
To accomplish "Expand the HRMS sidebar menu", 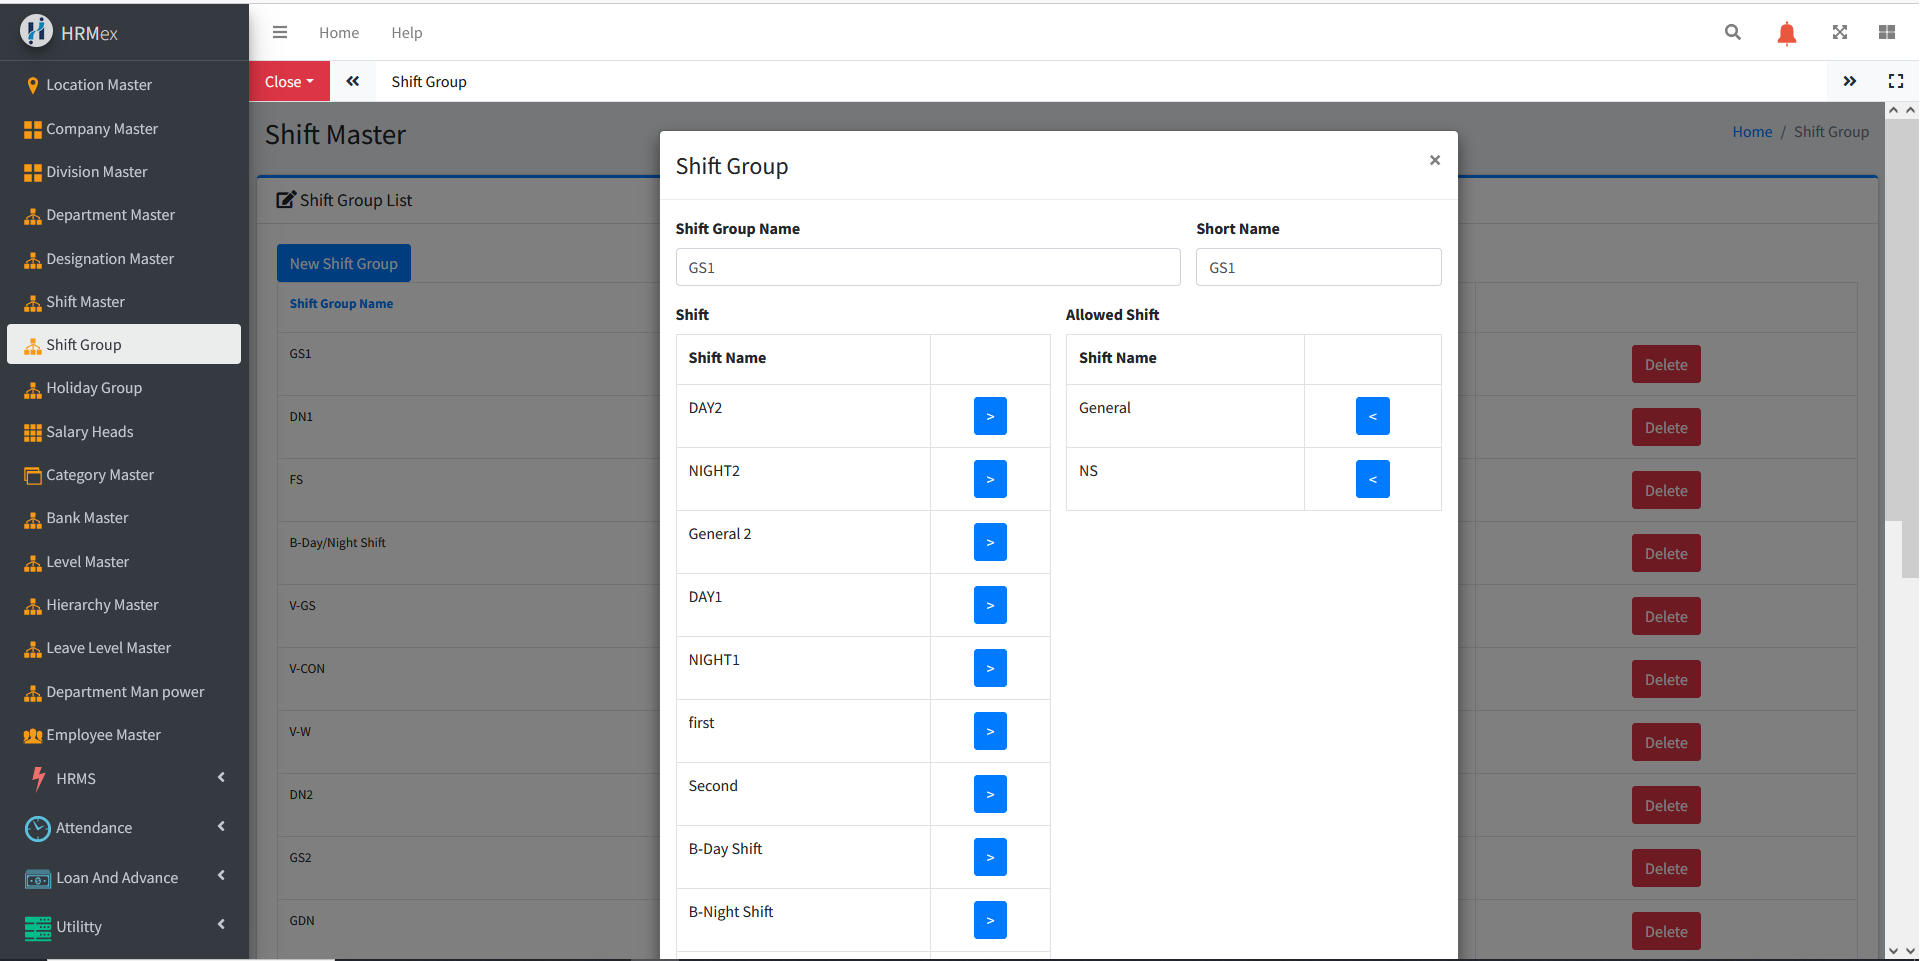I will (124, 778).
